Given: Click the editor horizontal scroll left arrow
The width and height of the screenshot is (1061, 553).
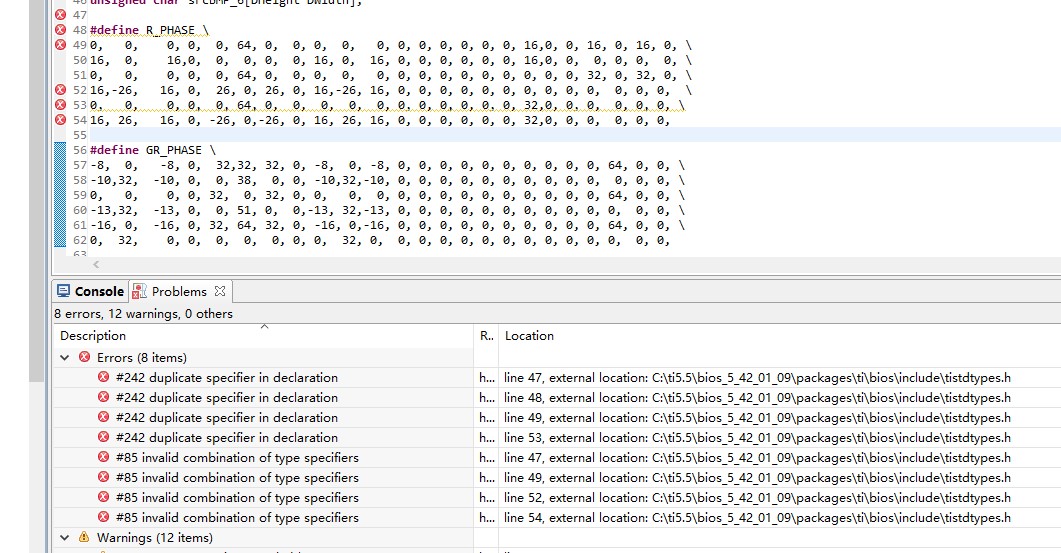Looking at the screenshot, I should tap(96, 264).
